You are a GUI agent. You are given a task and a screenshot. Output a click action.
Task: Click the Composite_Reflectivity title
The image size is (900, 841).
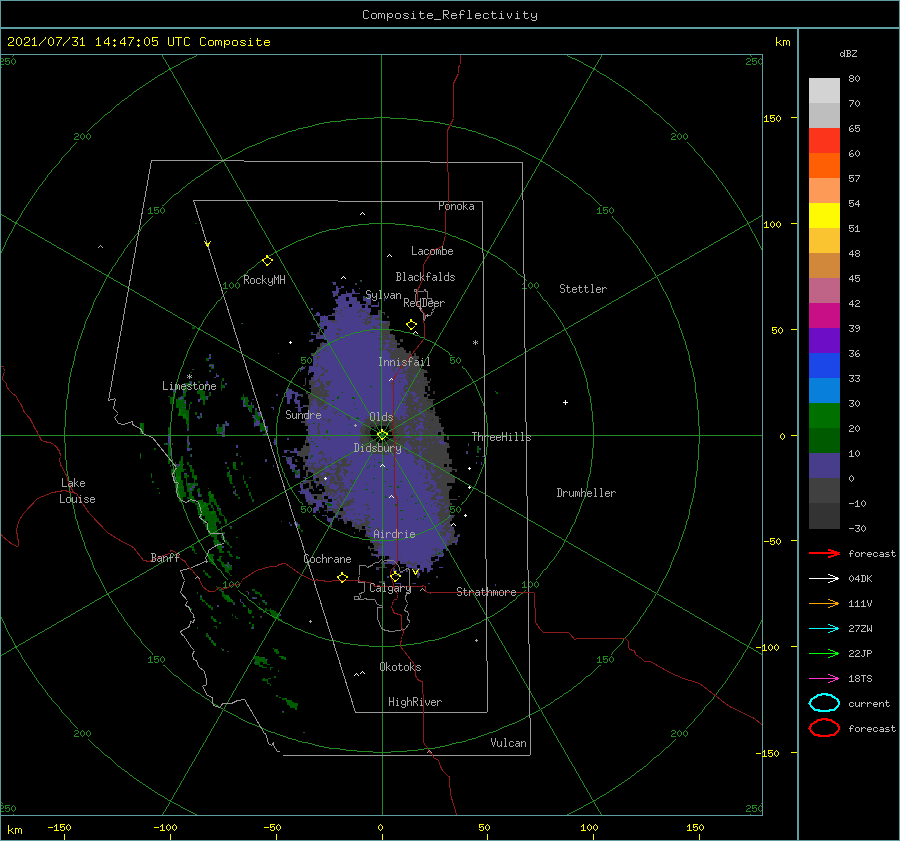(x=450, y=15)
